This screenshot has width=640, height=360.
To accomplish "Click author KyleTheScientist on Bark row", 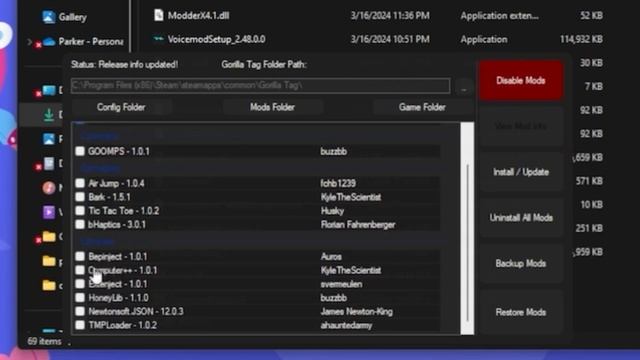I will point(351,197).
